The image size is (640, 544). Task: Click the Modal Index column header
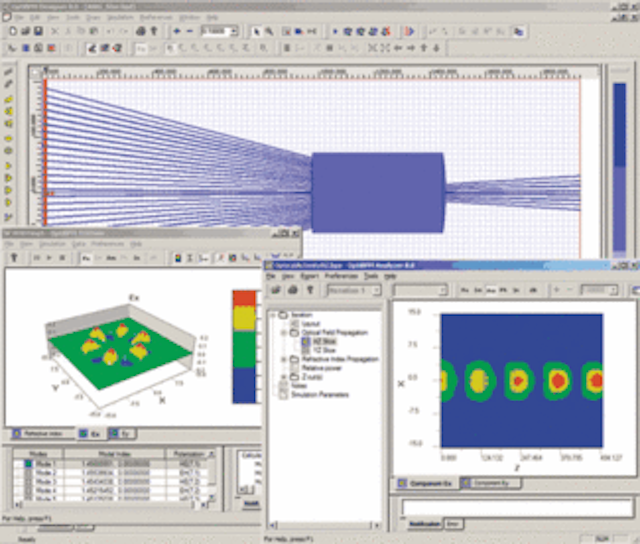[114, 454]
